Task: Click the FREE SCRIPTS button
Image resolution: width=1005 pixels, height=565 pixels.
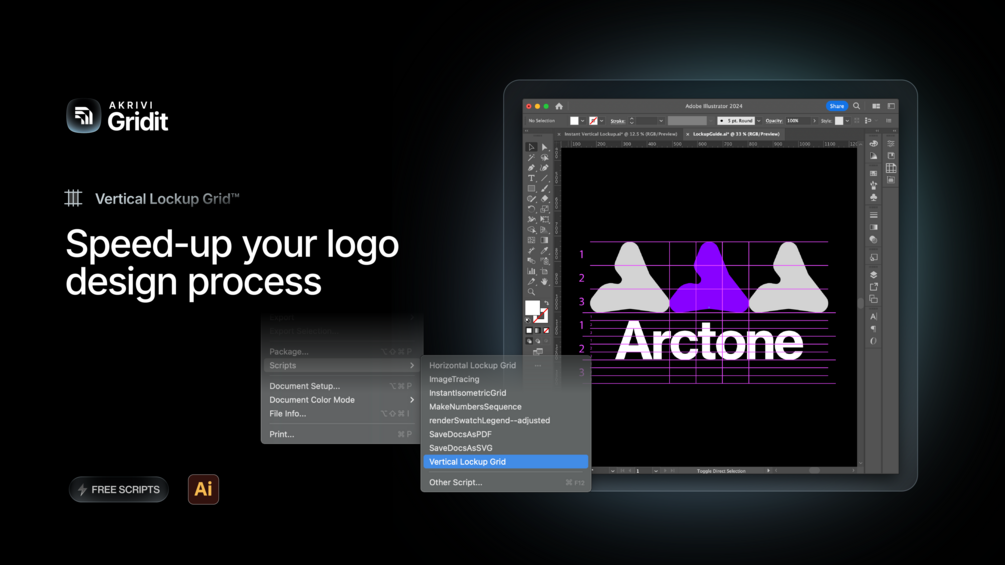Action: [119, 489]
